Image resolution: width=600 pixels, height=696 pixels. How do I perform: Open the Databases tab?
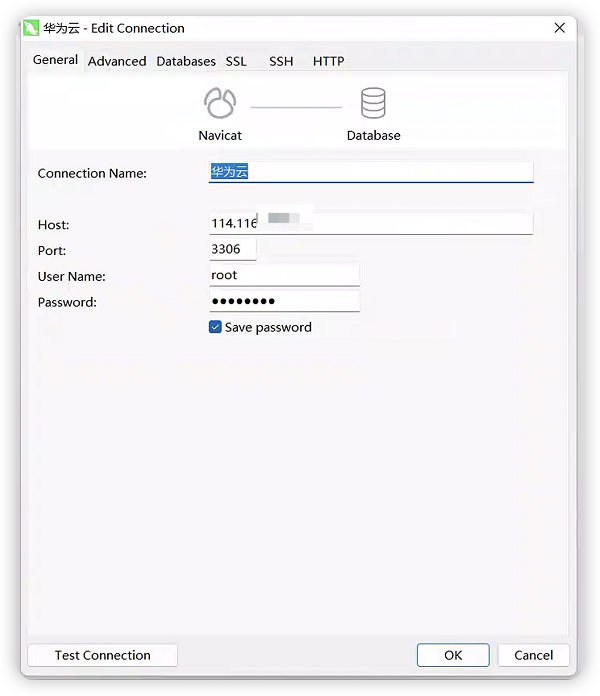[x=186, y=61]
